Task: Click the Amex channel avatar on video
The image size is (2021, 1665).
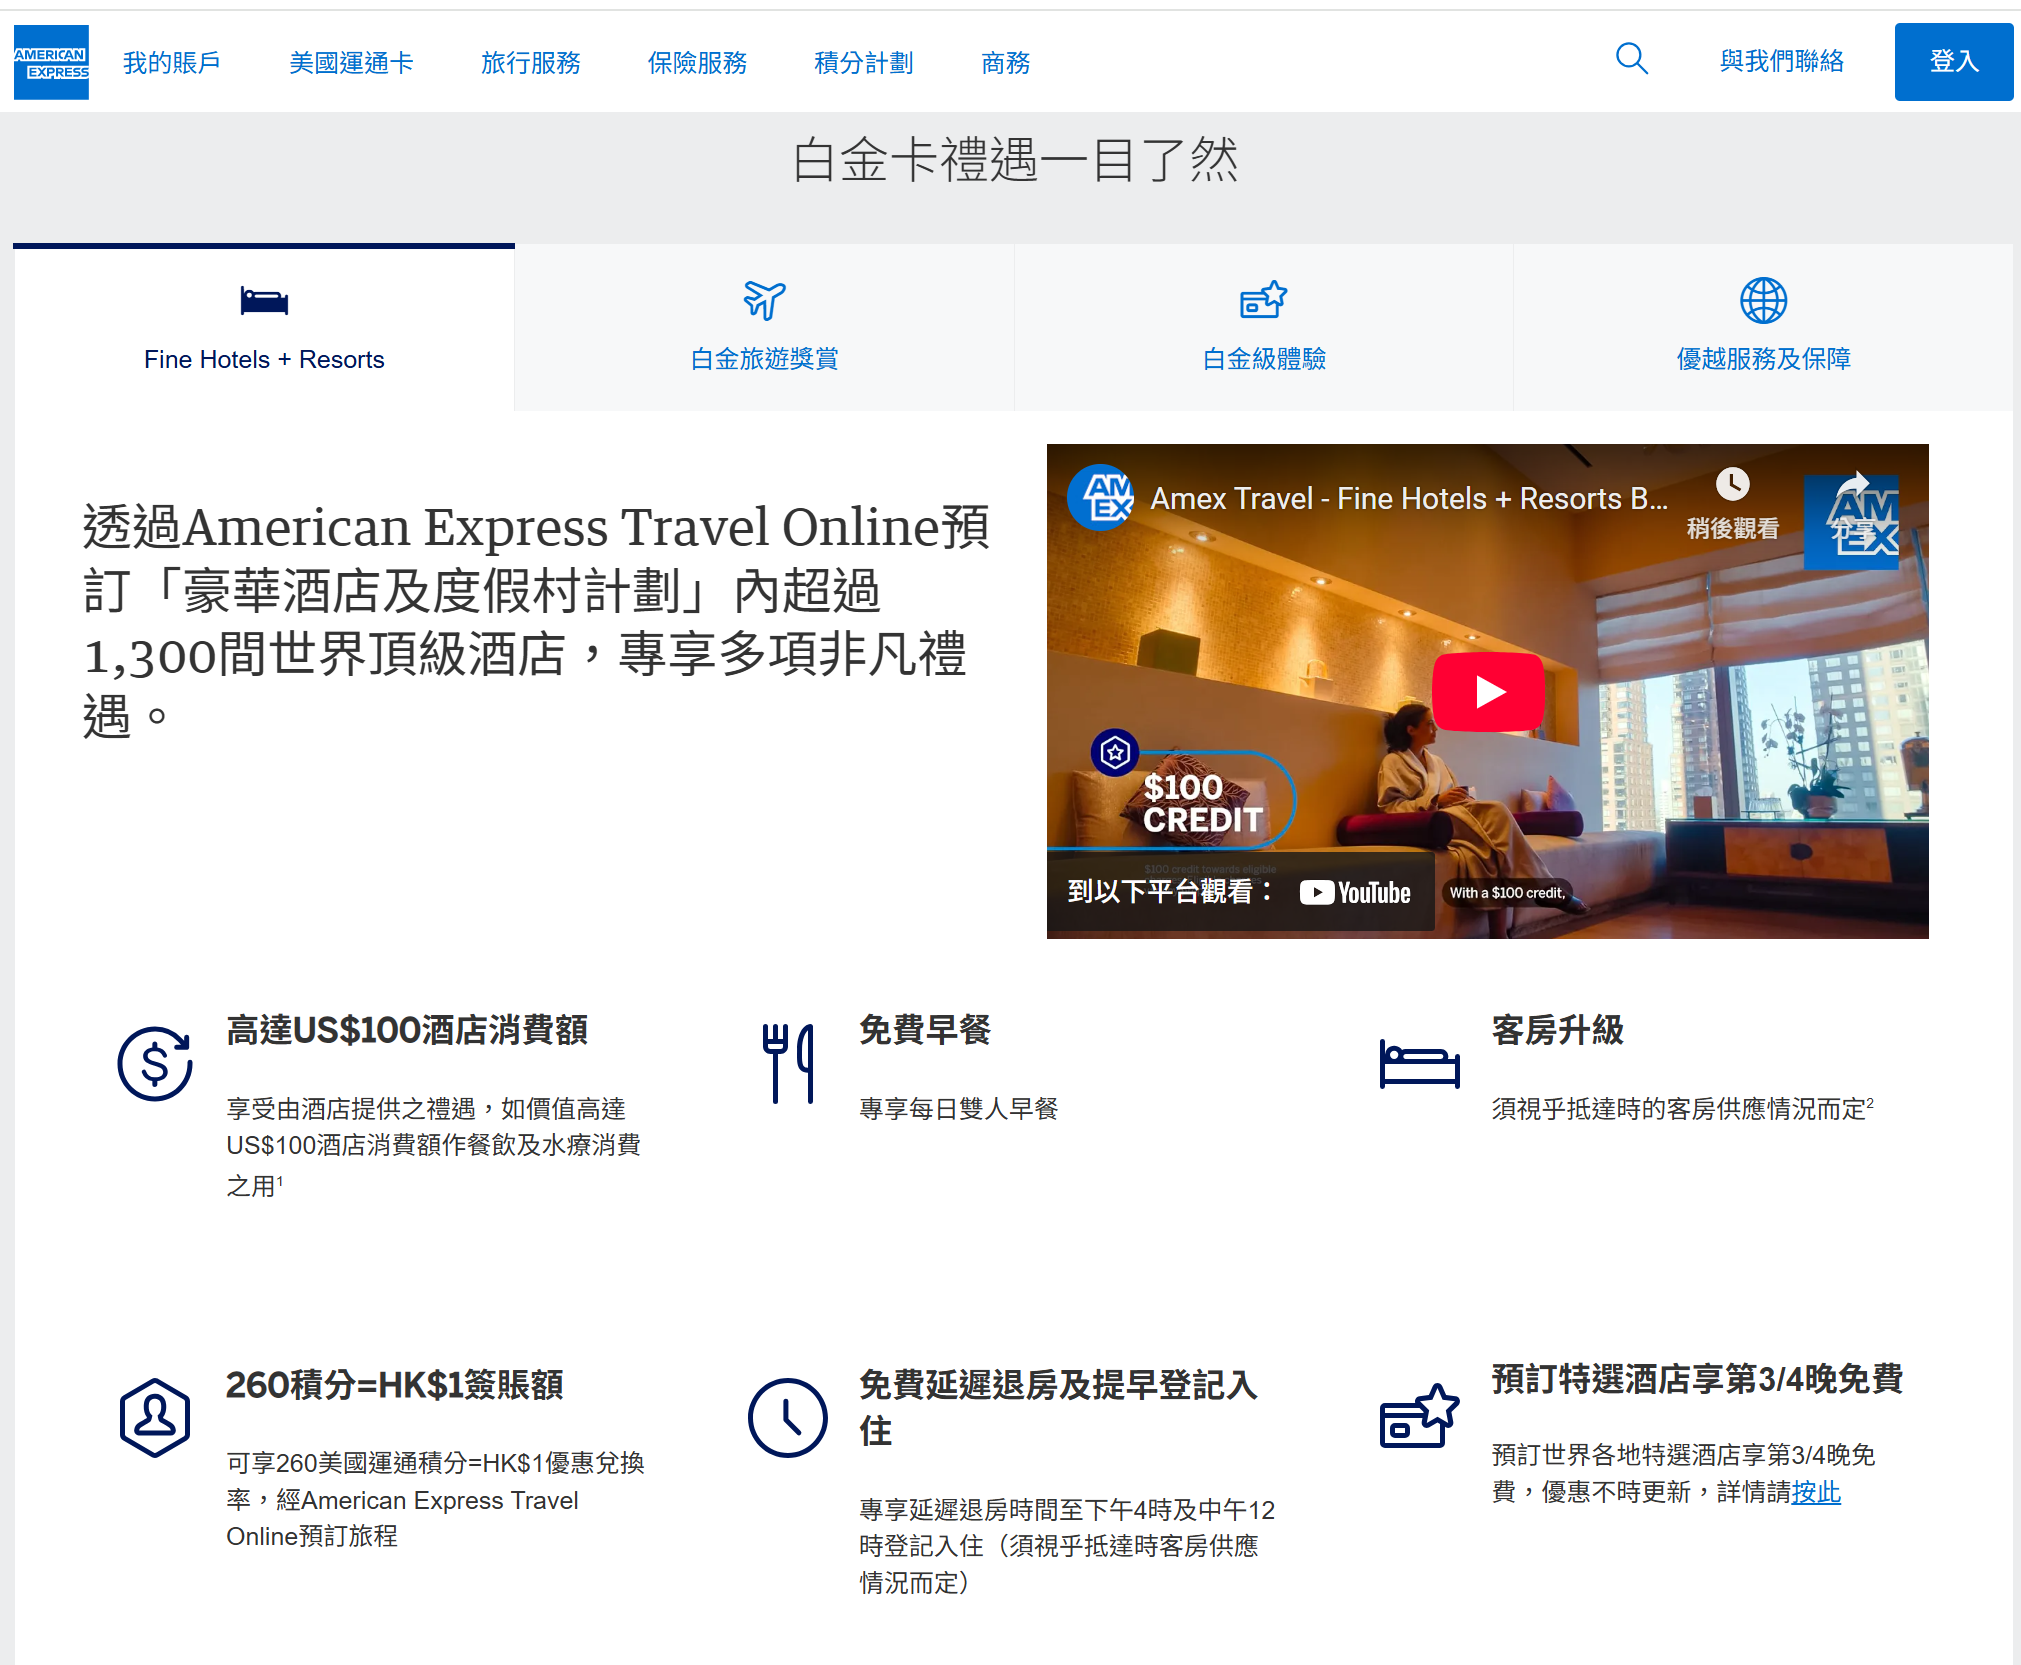Action: 1100,497
